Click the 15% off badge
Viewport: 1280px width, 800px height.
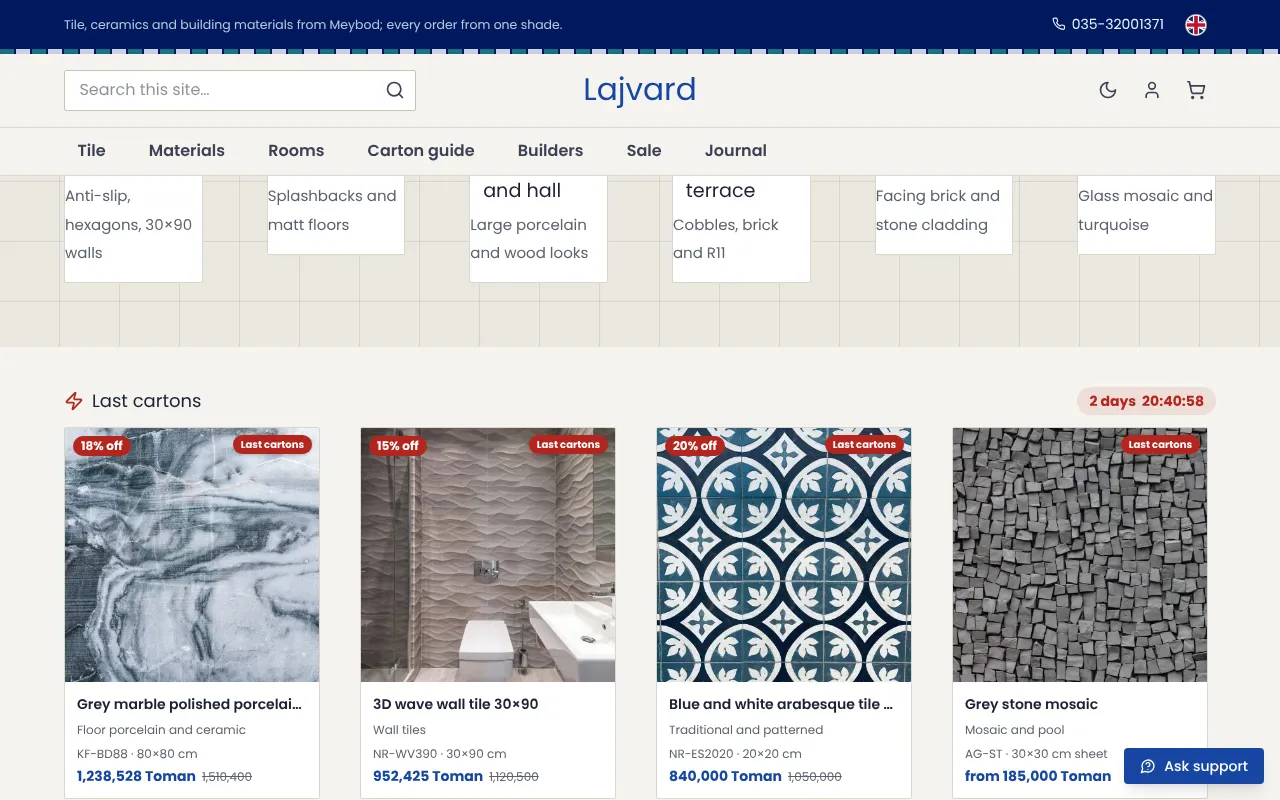pos(398,446)
